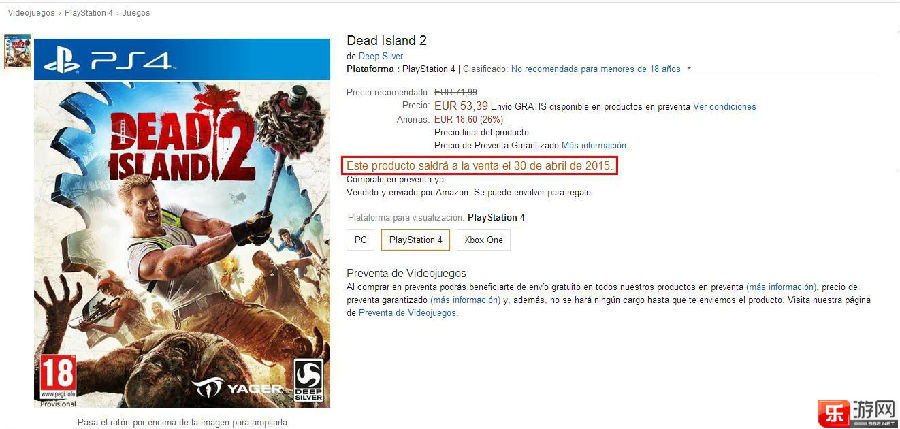Open the Juegos breadcrumb link
The image size is (900, 429).
coord(136,13)
